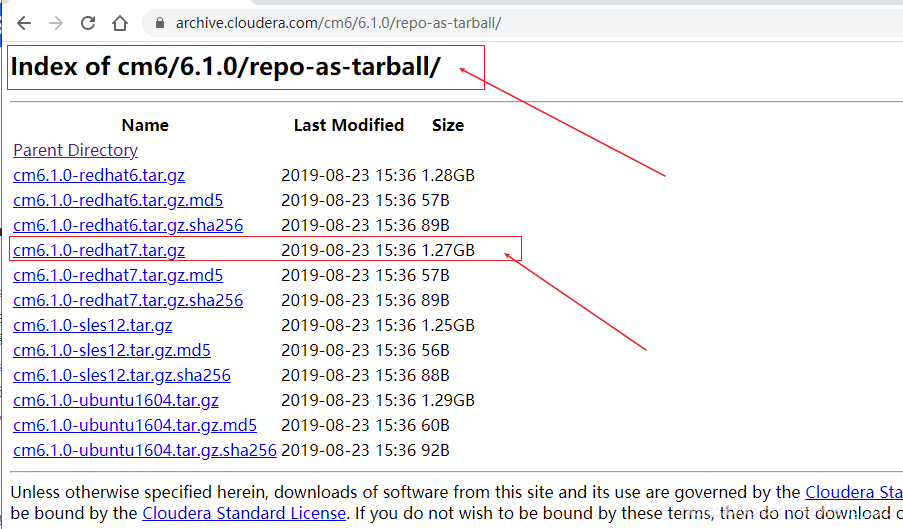
Task: View site info via the lock icon
Action: (160, 23)
